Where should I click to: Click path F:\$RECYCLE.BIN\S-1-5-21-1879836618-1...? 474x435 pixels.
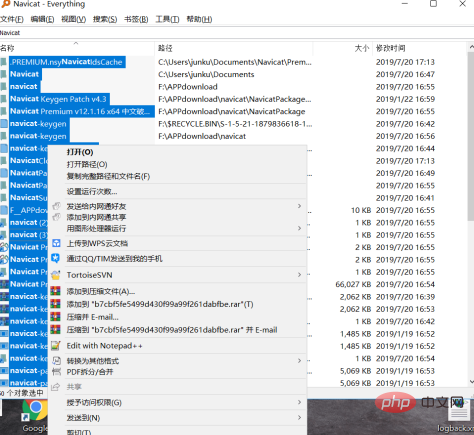235,124
